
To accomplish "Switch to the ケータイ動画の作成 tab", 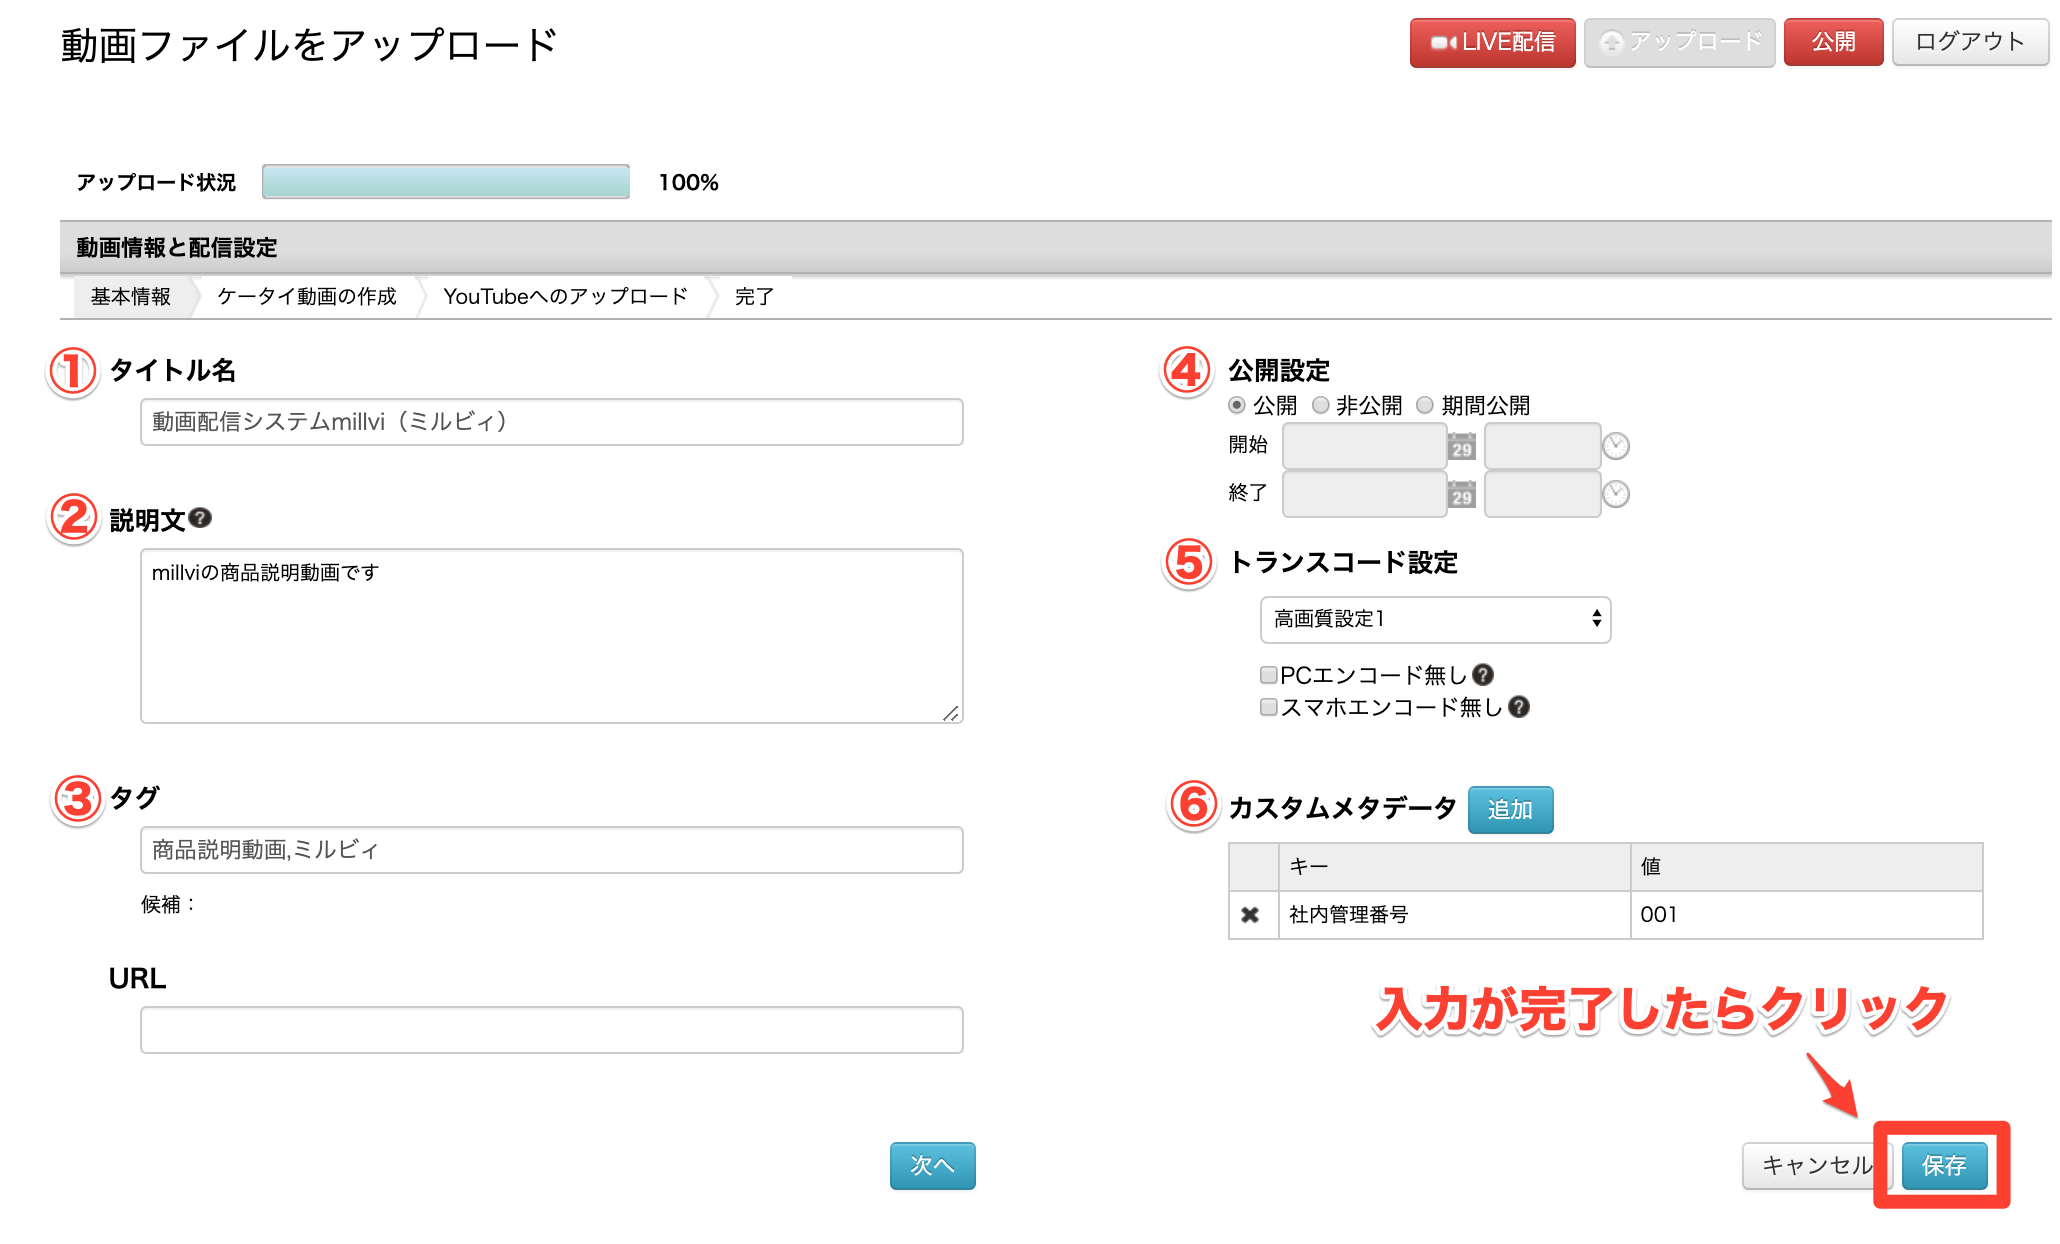I will [x=305, y=296].
